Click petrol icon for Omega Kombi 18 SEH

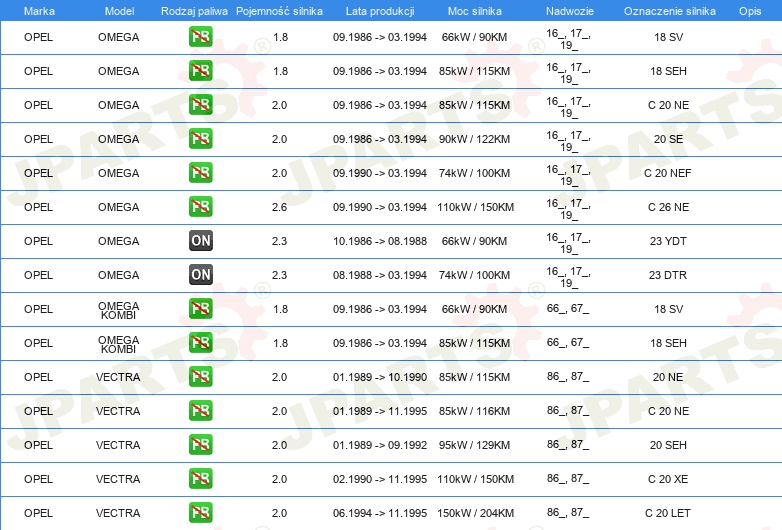coord(200,343)
